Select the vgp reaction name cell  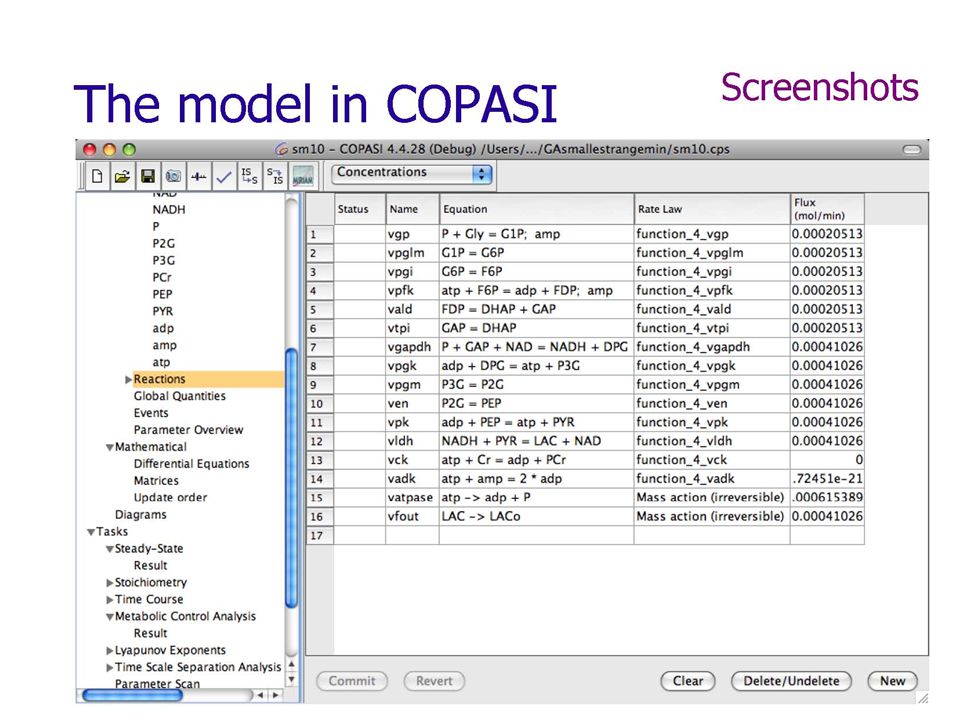[412, 234]
